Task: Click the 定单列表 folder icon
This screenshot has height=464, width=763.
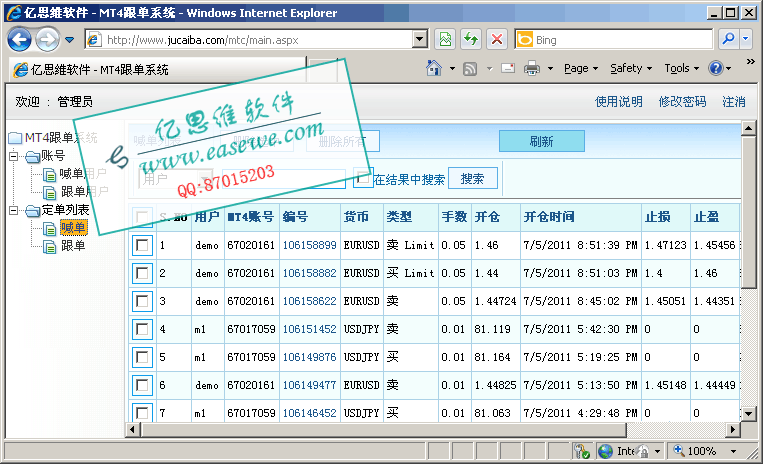Action: point(33,211)
